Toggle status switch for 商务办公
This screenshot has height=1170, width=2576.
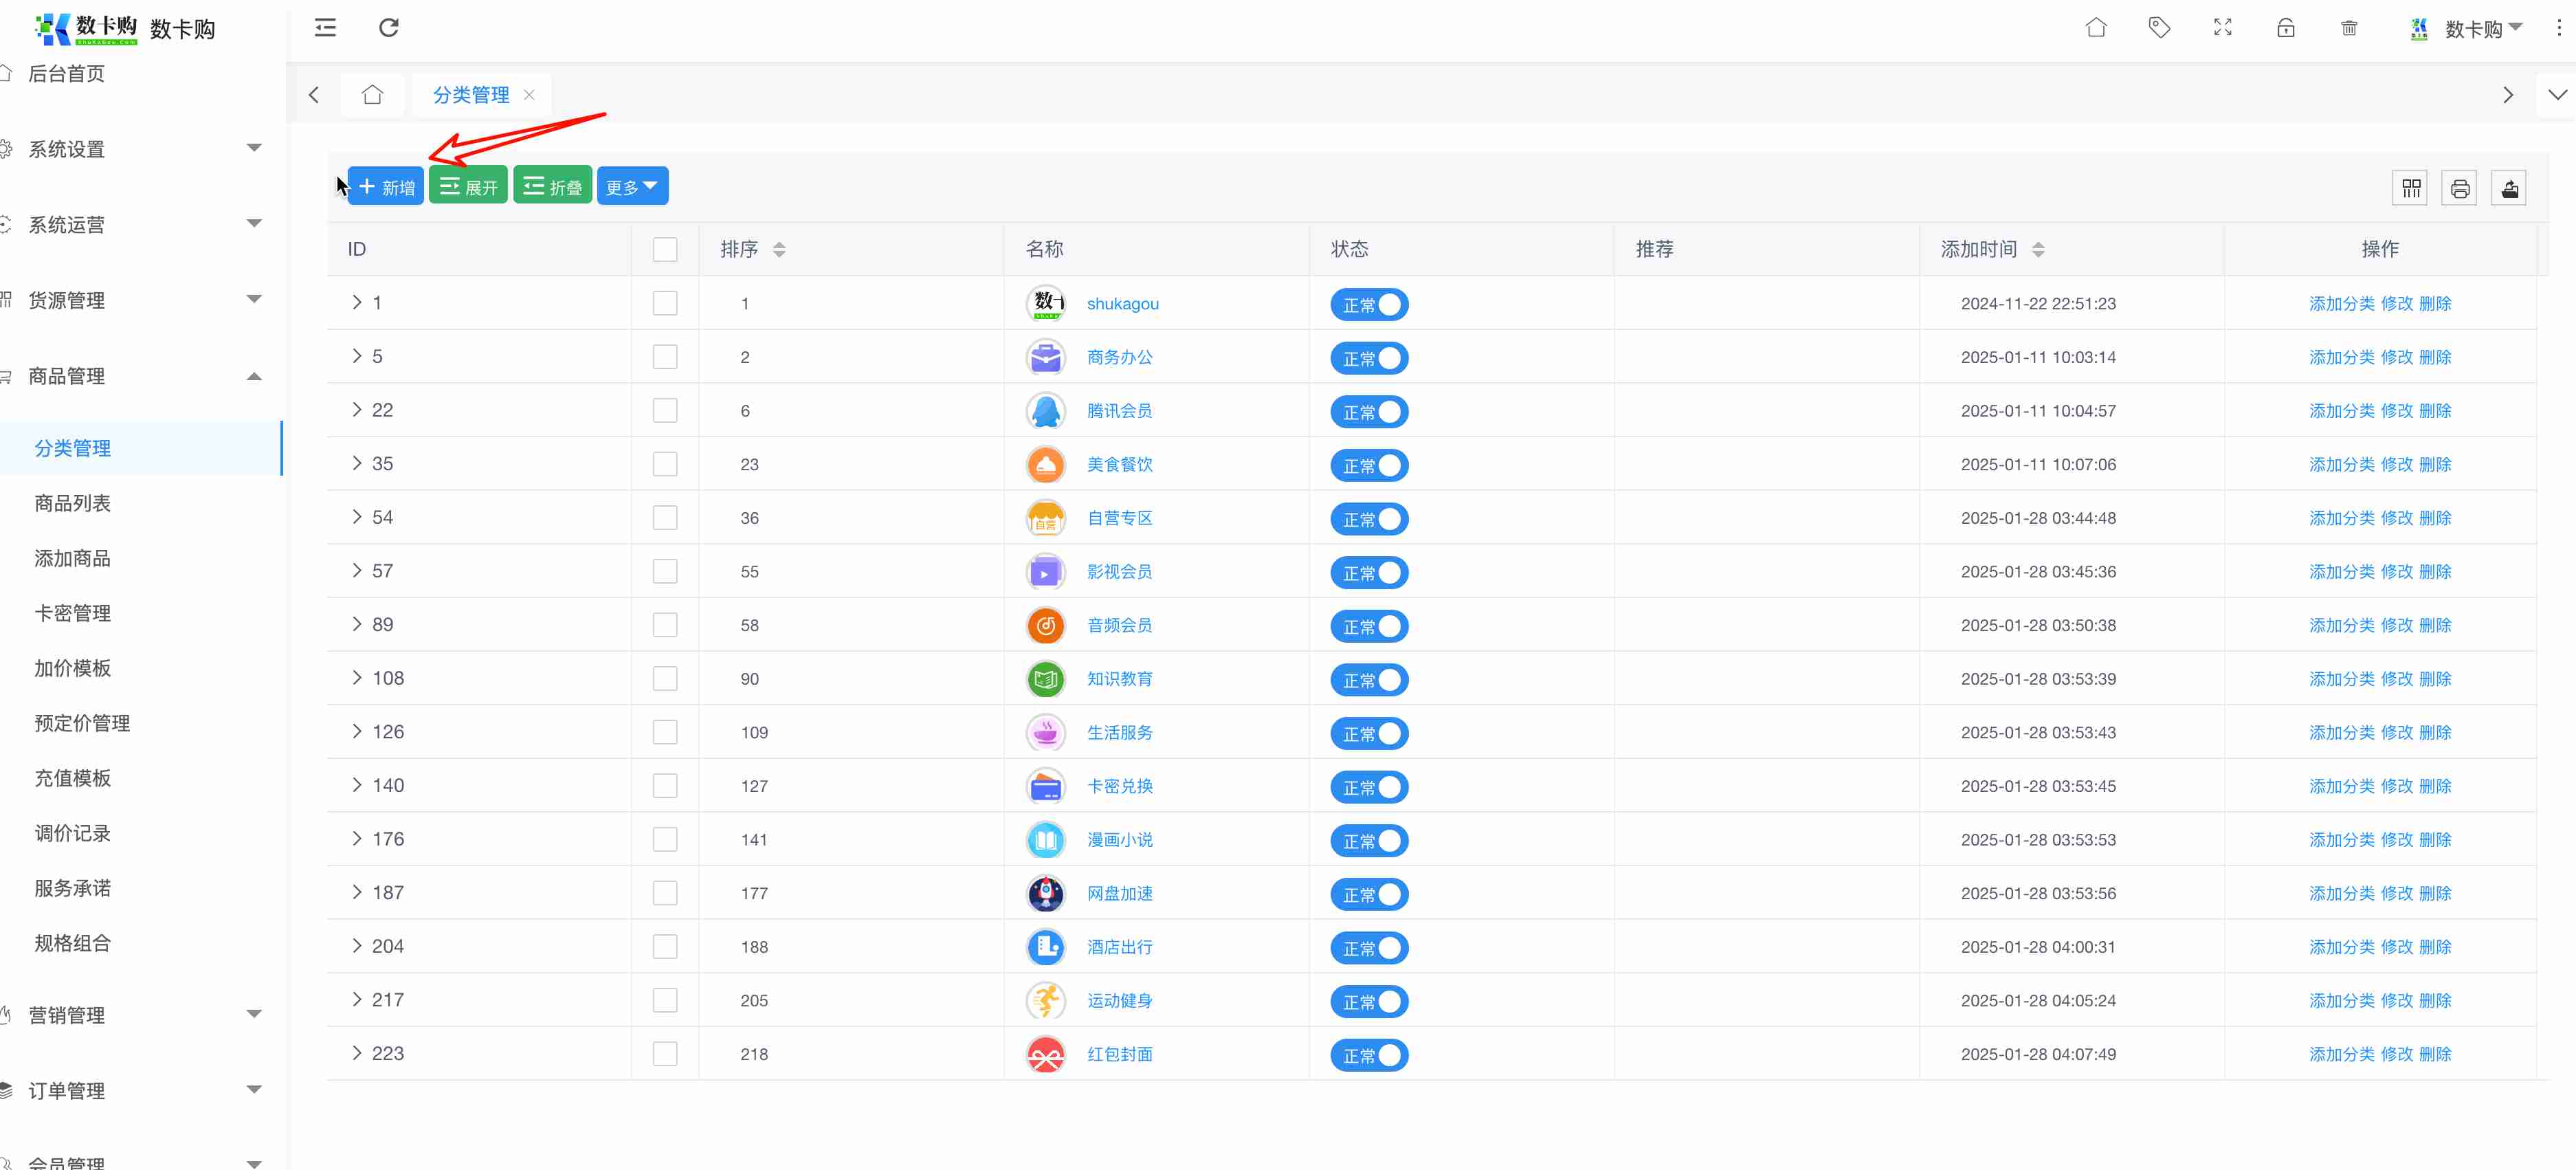[1368, 358]
